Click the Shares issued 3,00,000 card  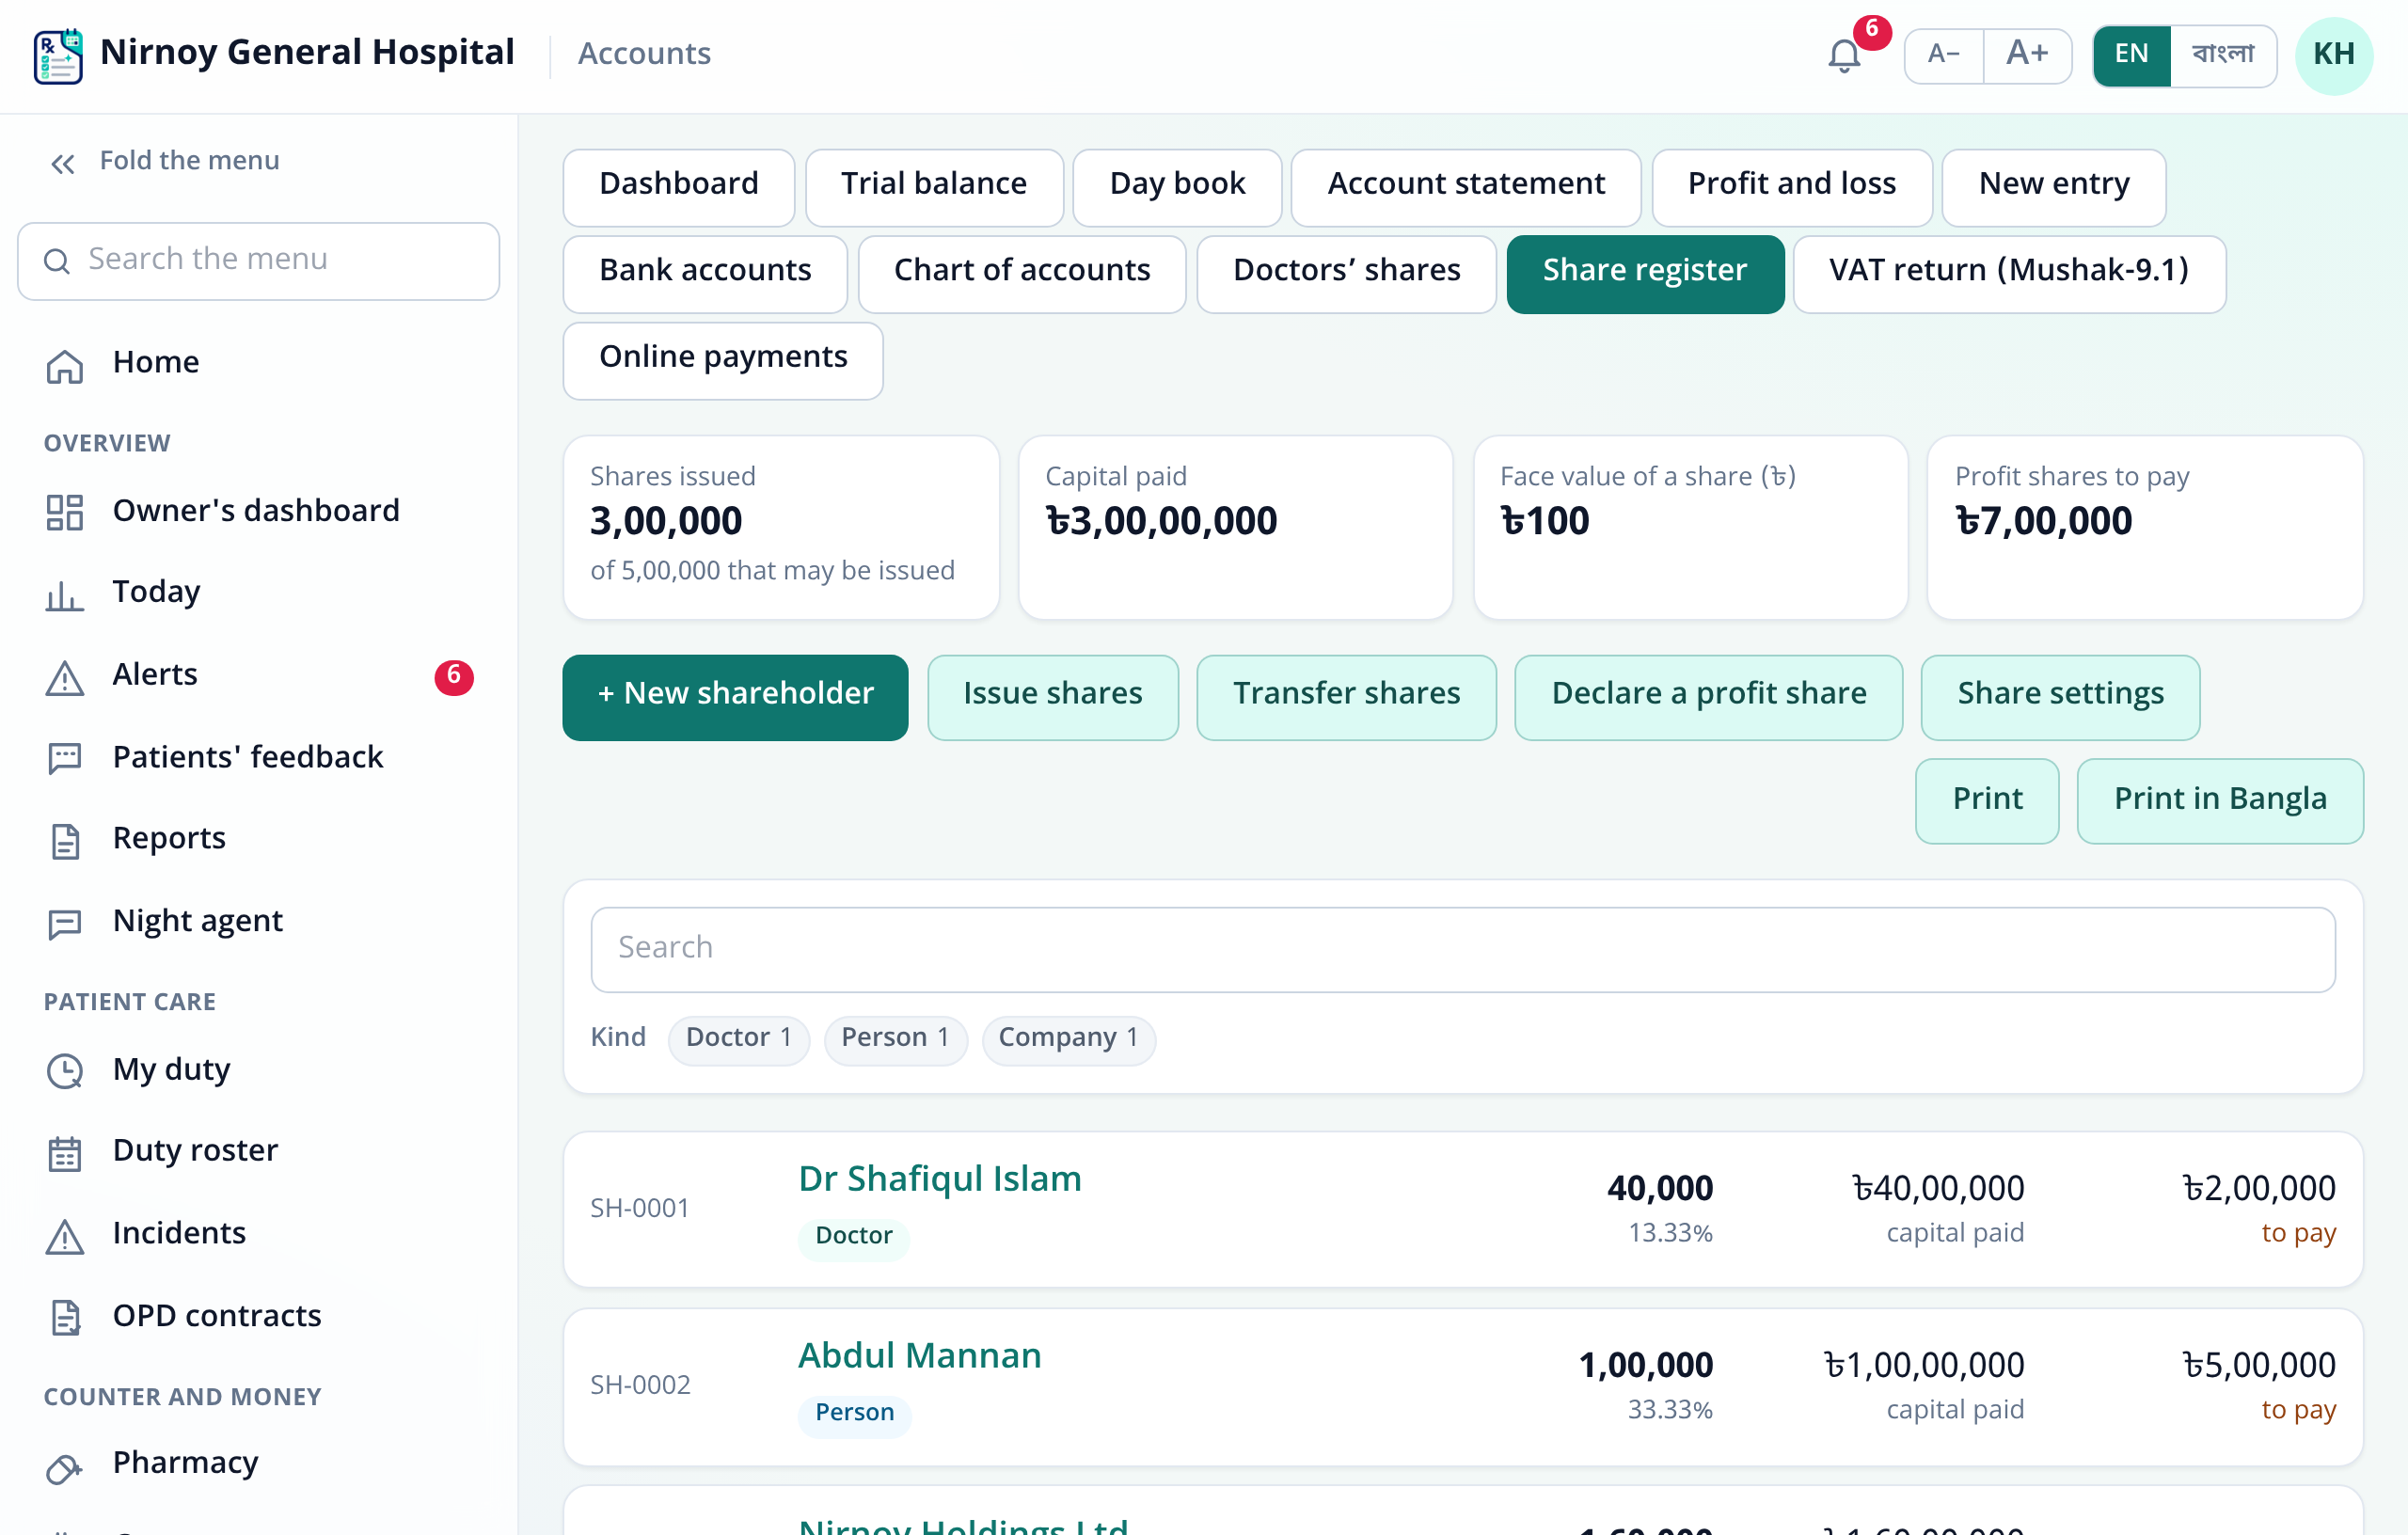coord(780,527)
